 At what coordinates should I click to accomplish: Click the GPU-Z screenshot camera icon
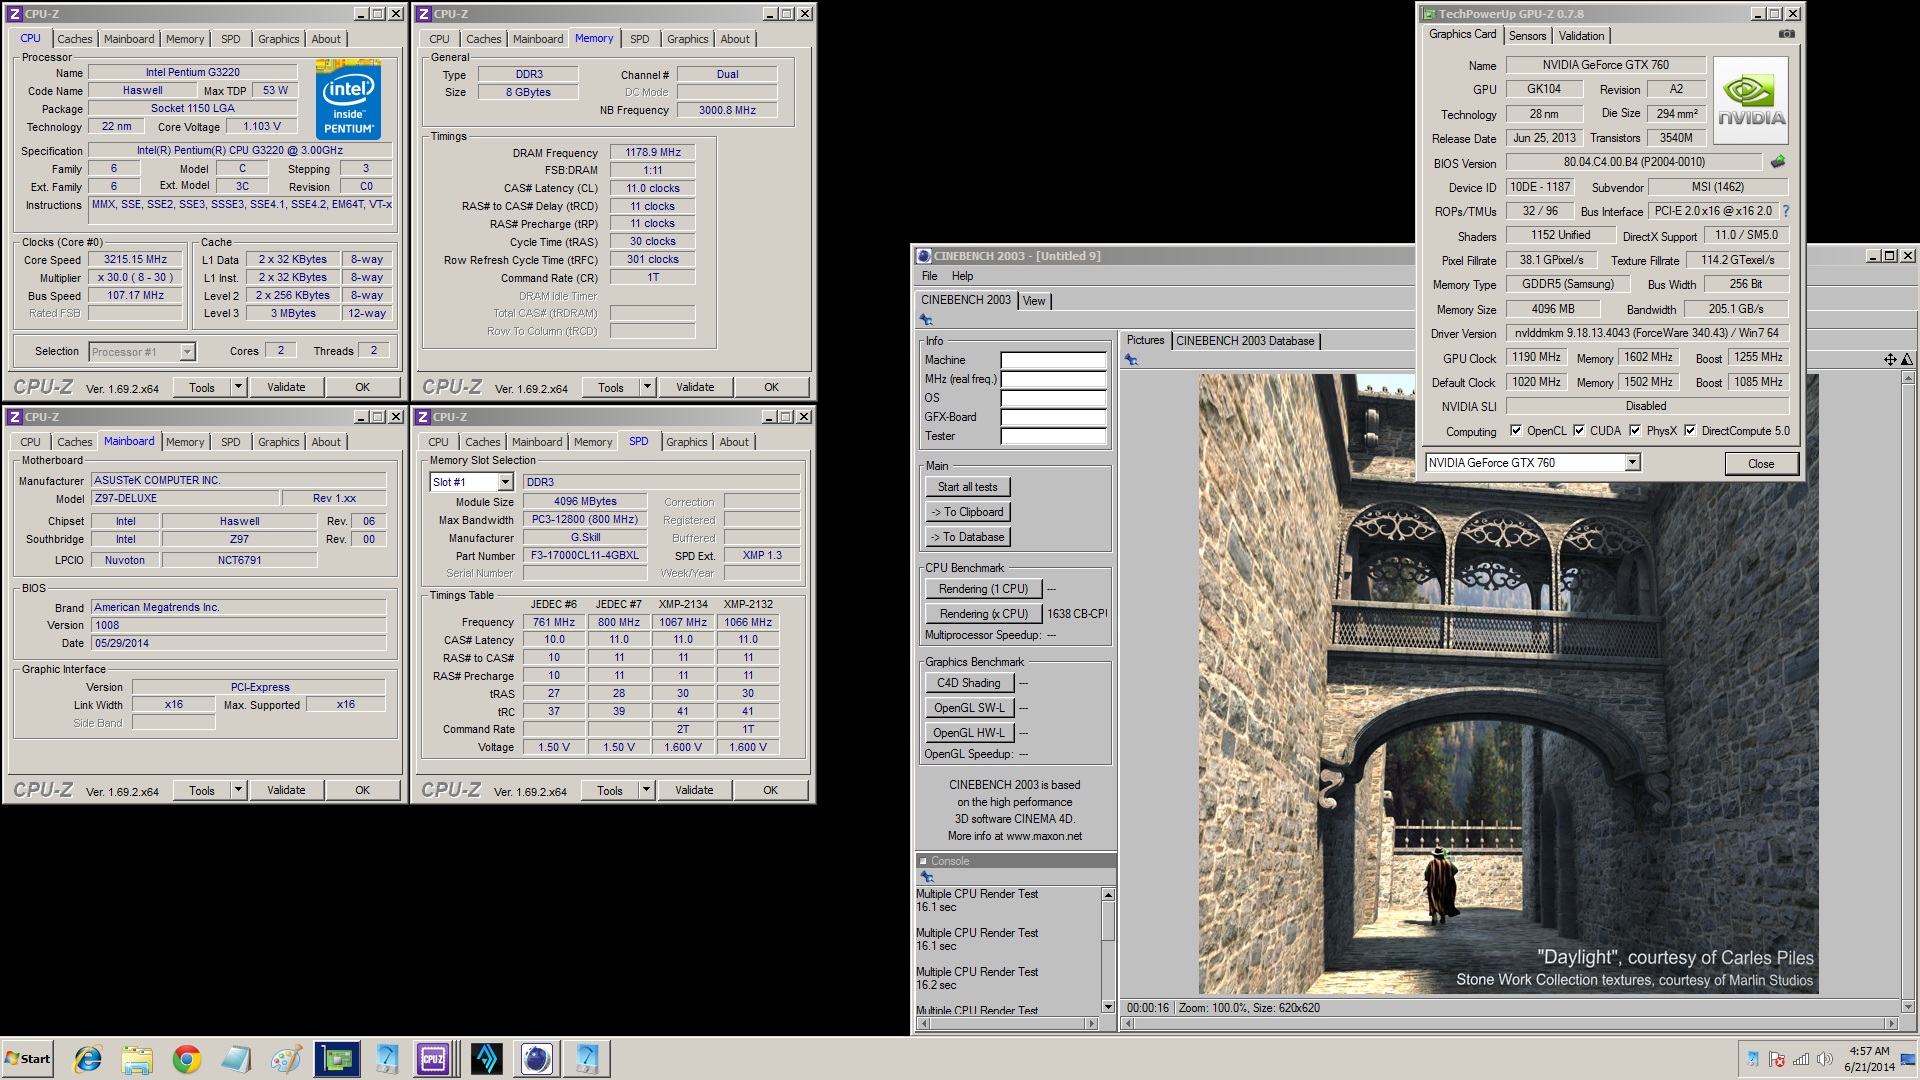pyautogui.click(x=1786, y=34)
